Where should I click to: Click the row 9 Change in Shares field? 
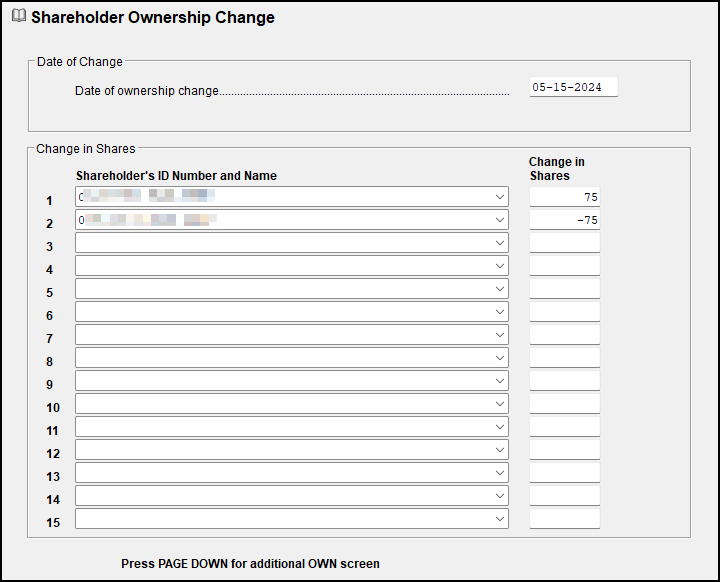tap(564, 381)
